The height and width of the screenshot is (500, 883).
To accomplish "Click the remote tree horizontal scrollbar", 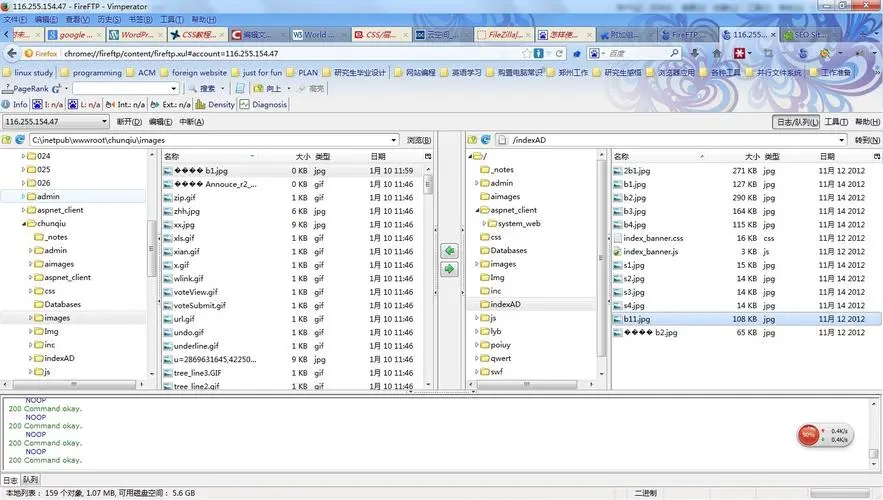I will click(x=529, y=384).
